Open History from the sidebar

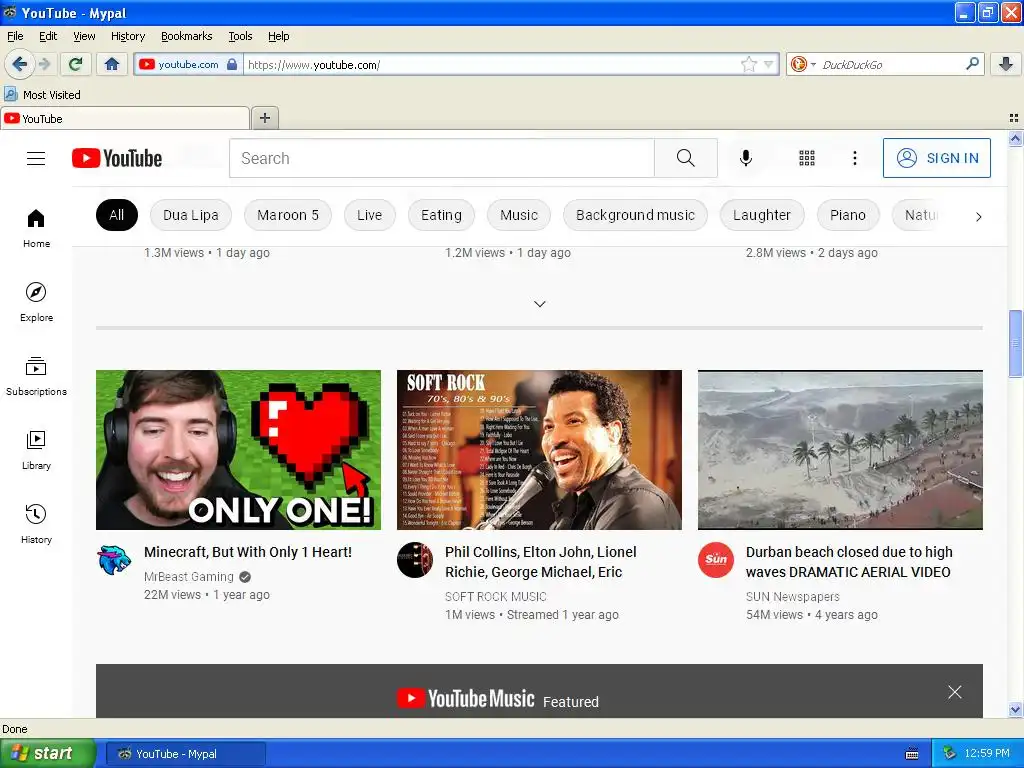36,524
